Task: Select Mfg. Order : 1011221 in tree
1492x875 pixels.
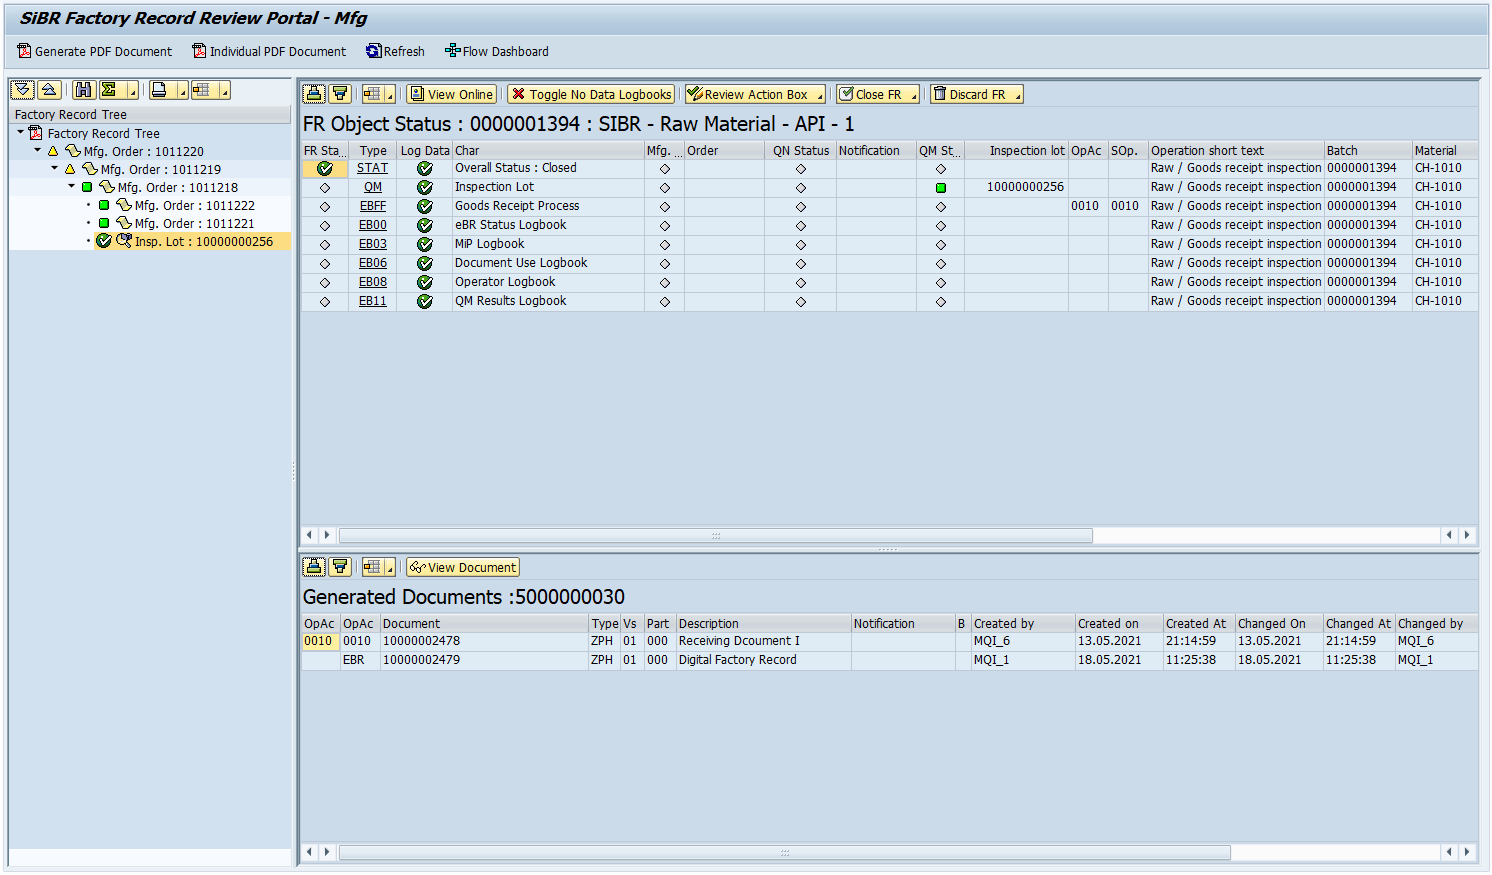Action: 195,223
